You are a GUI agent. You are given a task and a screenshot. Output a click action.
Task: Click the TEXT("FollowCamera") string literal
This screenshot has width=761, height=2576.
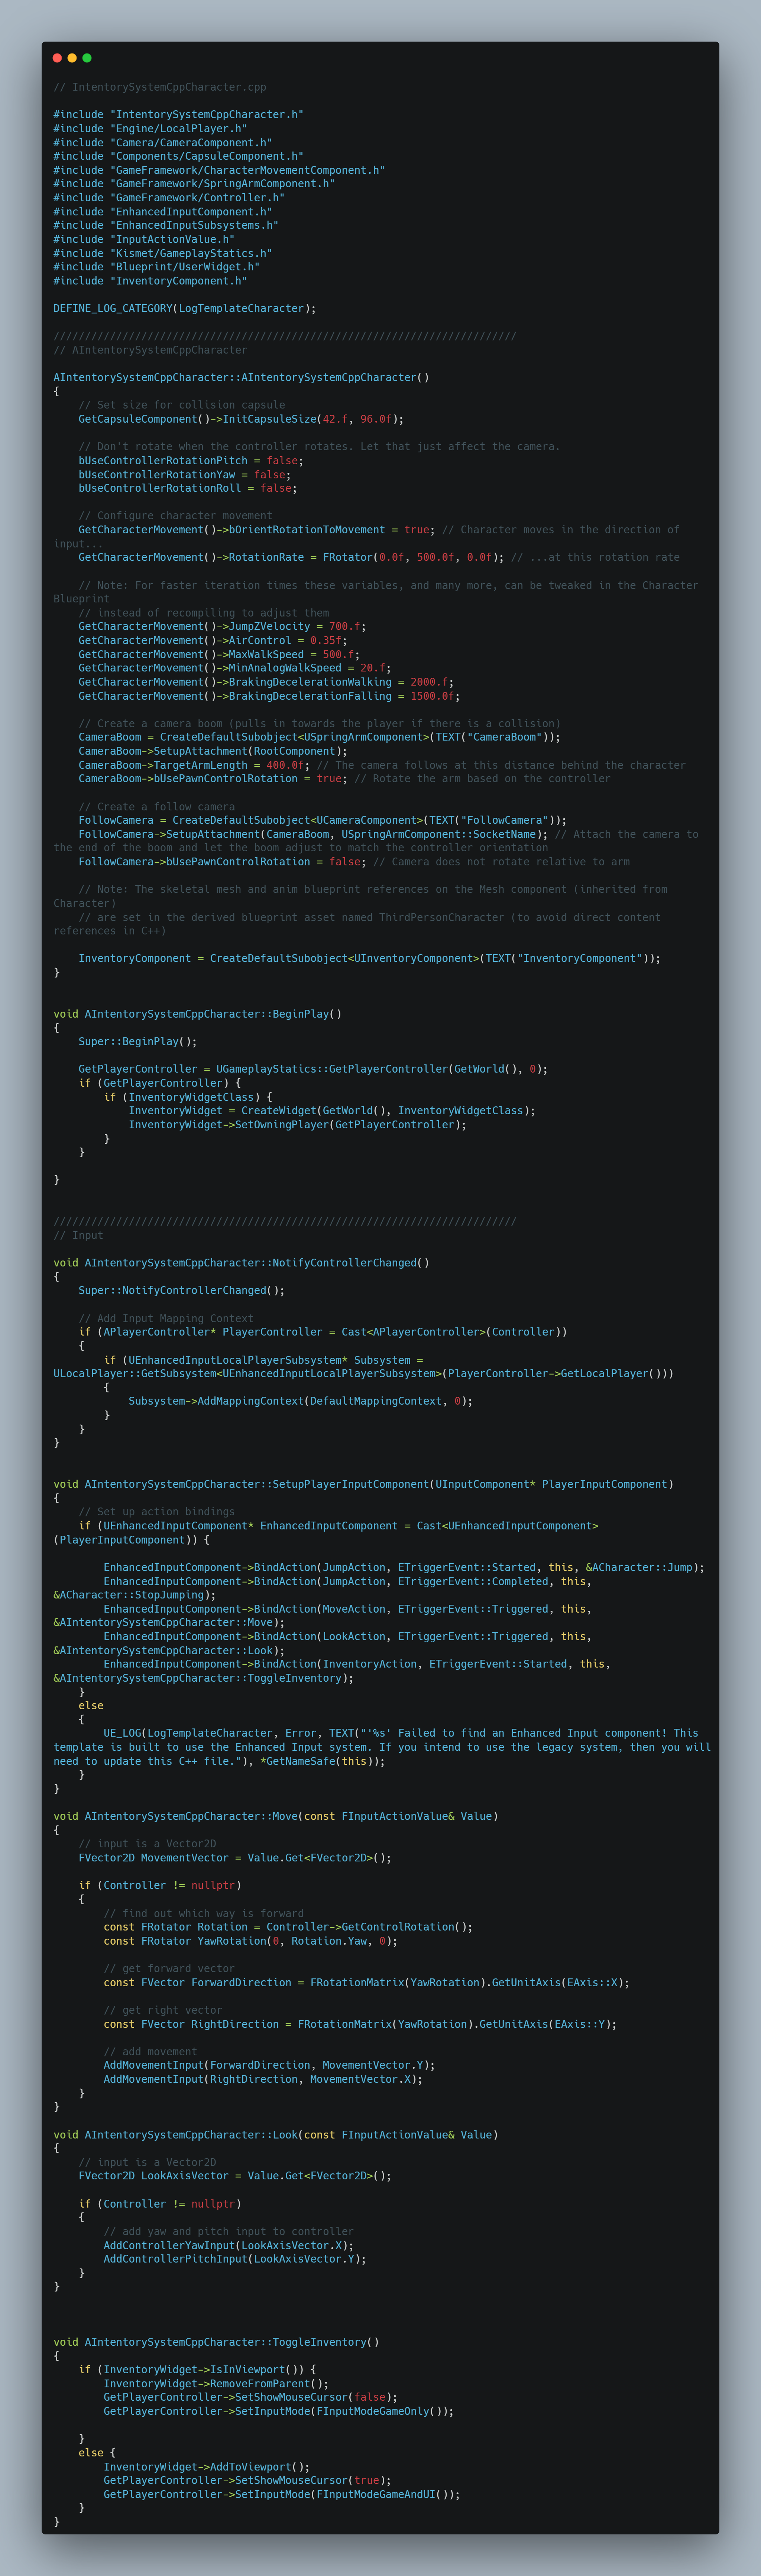pos(491,820)
